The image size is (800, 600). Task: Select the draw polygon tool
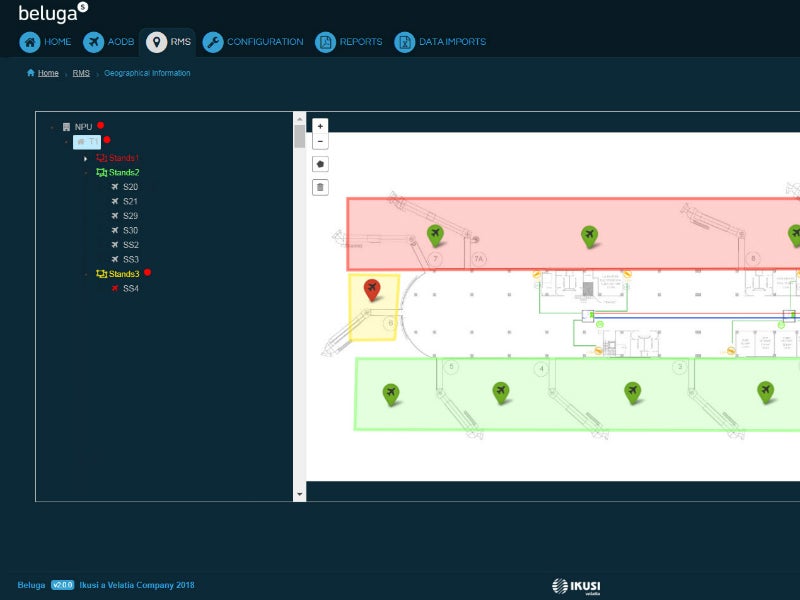[320, 164]
